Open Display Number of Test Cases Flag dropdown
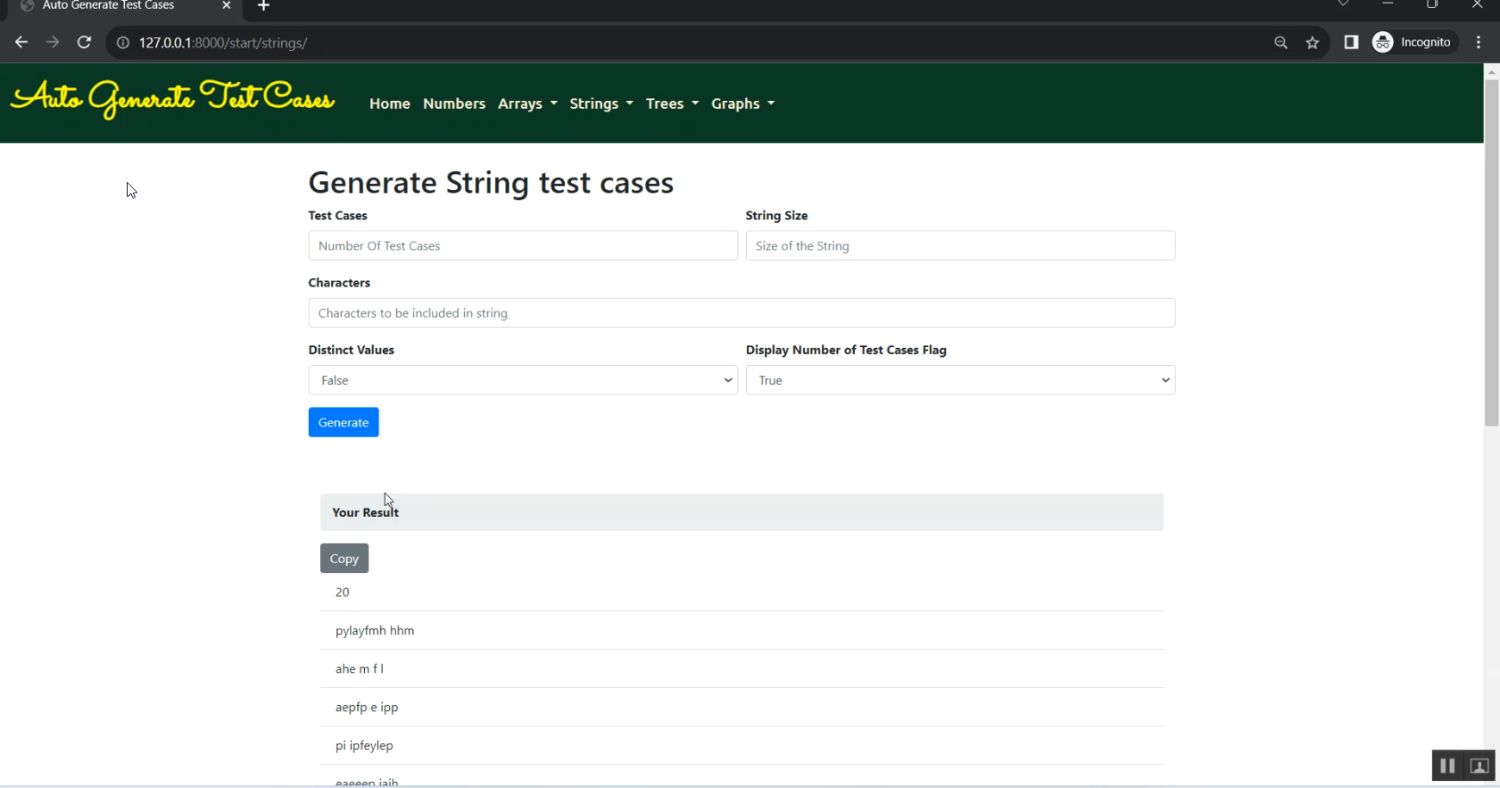 point(960,380)
